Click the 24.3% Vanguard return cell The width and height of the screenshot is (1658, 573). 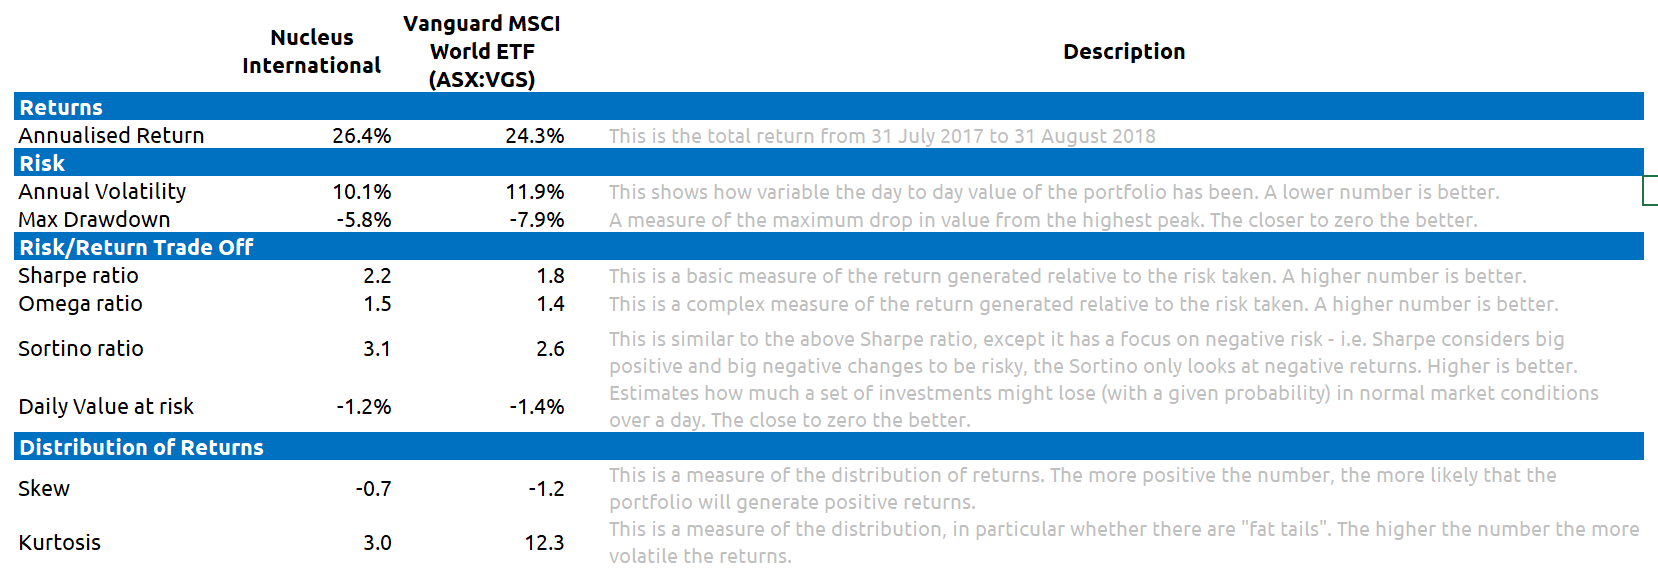pos(534,135)
